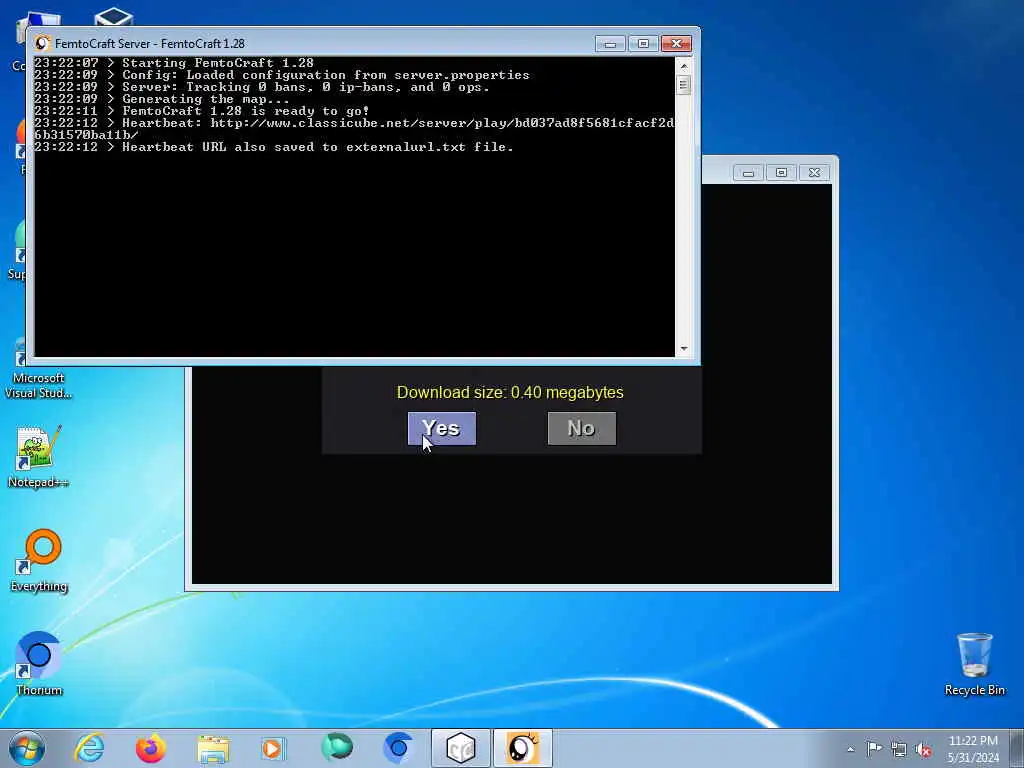
Task: Select the Microsoft Visual Studio desktop shortcut
Action: click(39, 370)
